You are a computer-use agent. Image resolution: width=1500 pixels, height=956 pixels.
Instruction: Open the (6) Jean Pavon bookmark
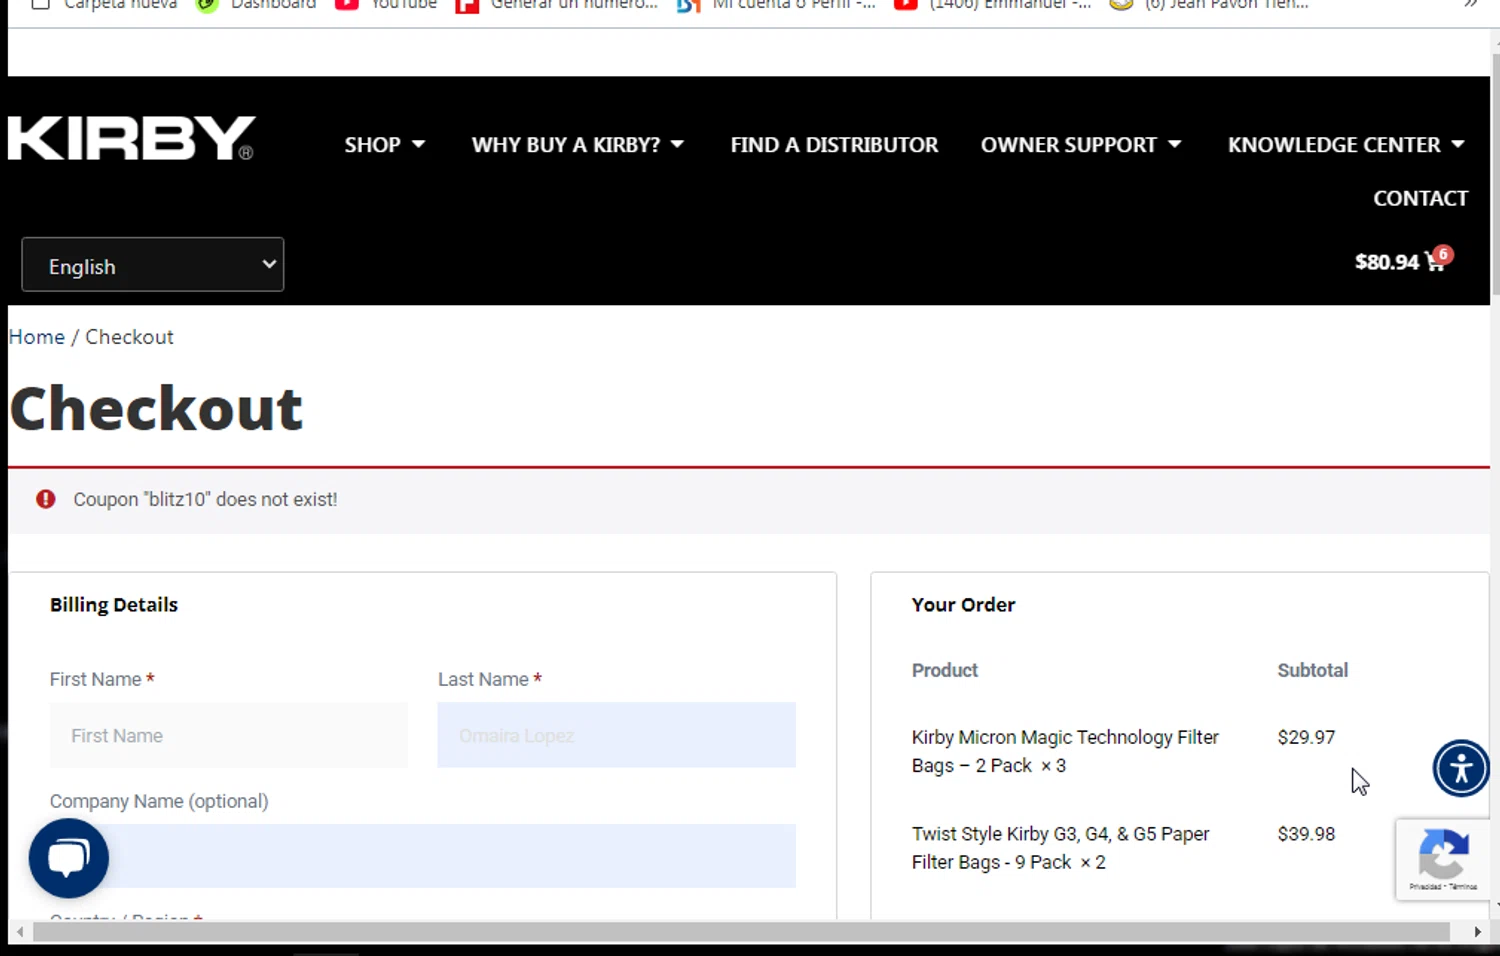tap(1210, 4)
